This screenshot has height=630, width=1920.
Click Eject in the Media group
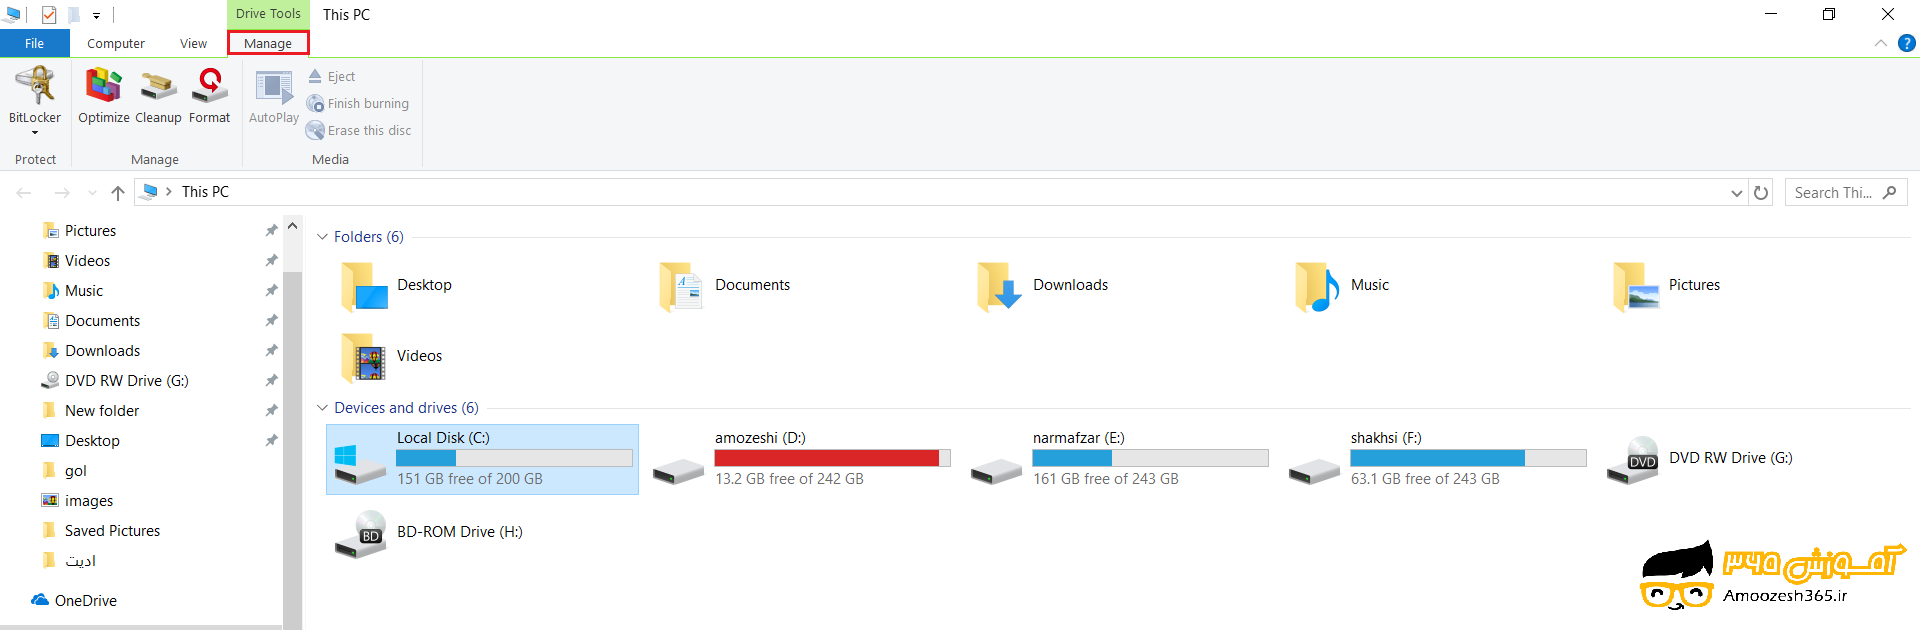331,76
